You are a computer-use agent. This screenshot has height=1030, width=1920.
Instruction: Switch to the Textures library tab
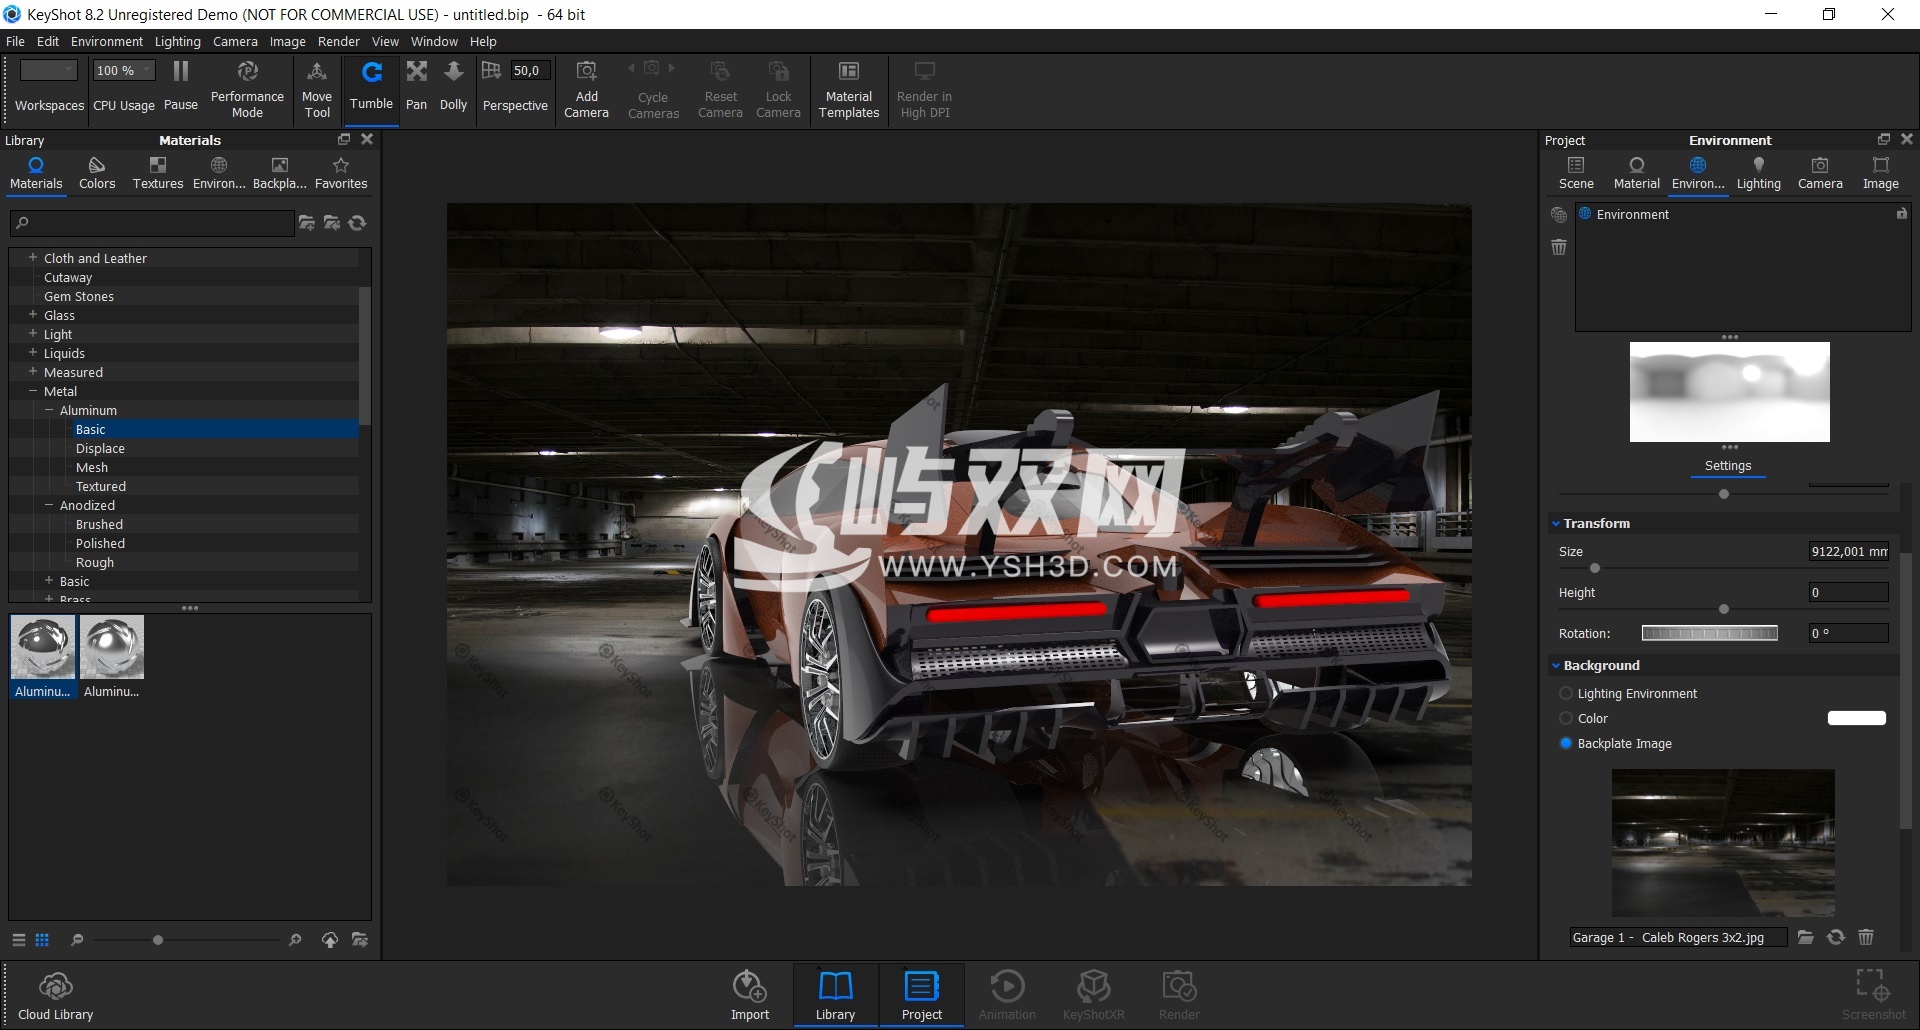158,172
